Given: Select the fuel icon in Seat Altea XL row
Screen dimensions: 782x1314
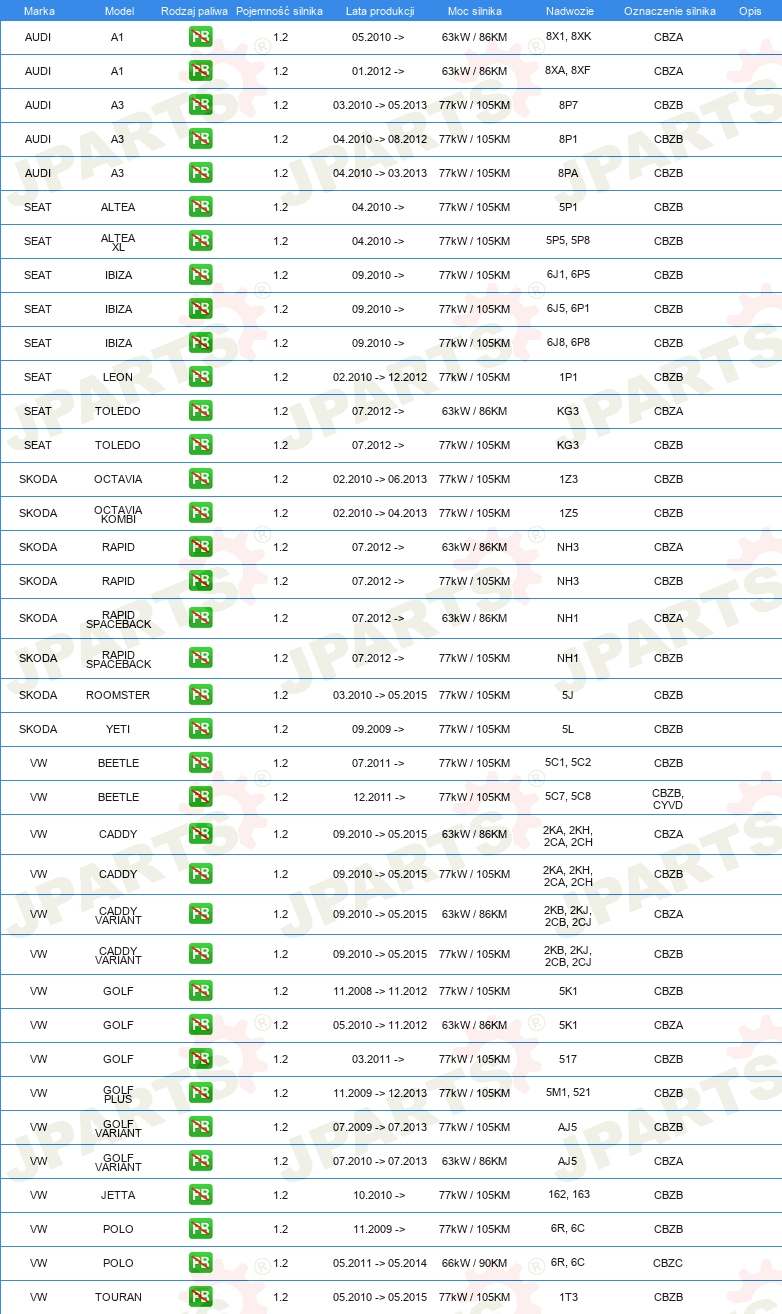Looking at the screenshot, I should point(200,241).
